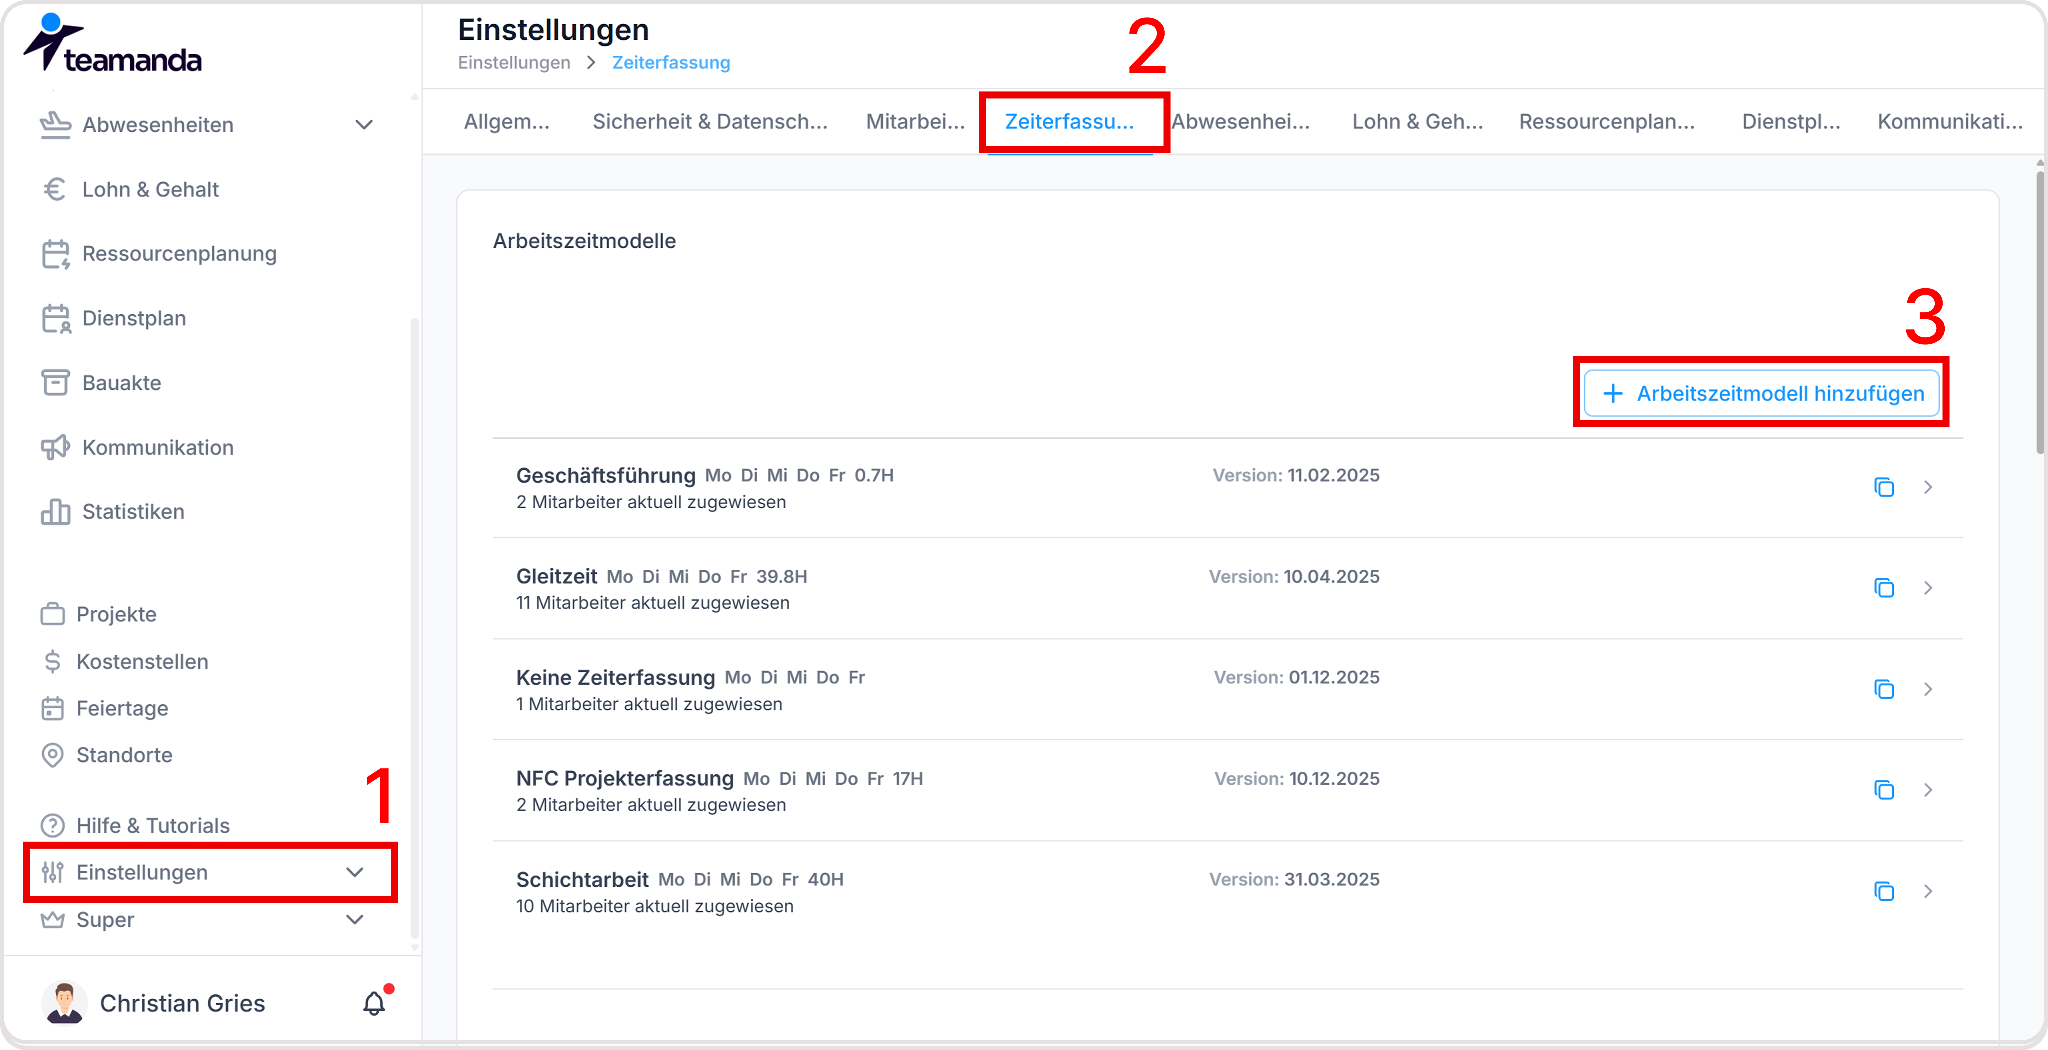
Task: Open Hilfe & Tutorials in the sidebar
Action: tap(153, 825)
